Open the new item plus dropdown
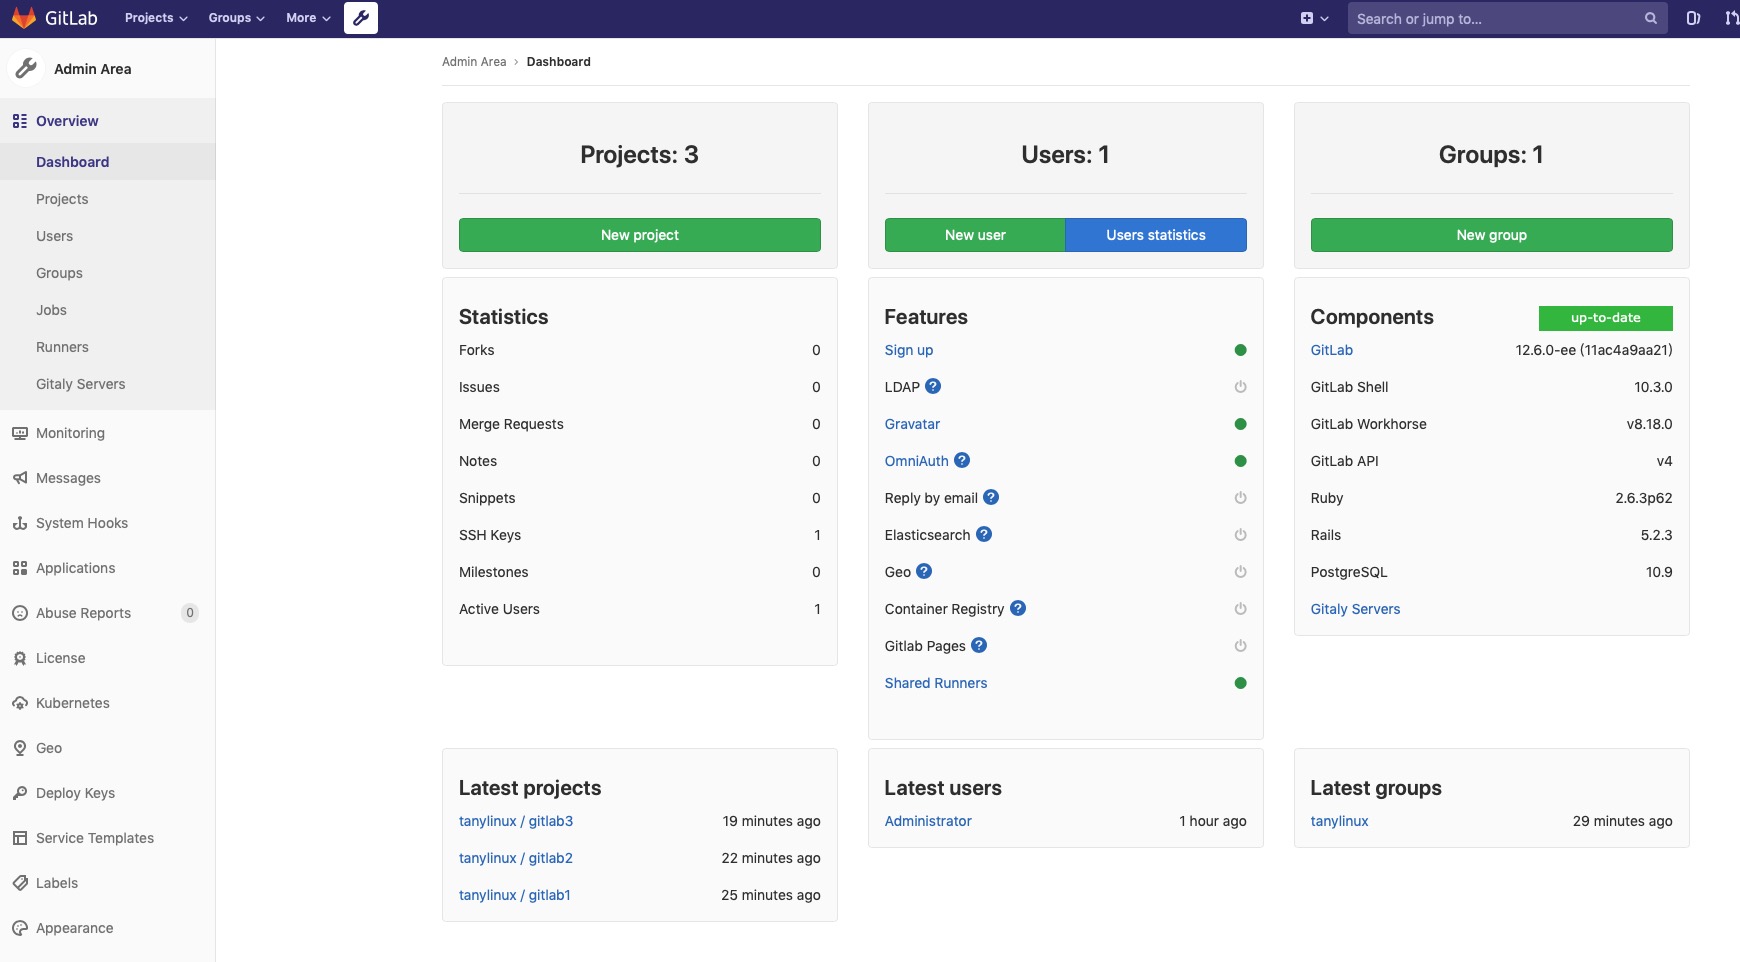Screen dimensions: 1740x962 pos(1314,18)
